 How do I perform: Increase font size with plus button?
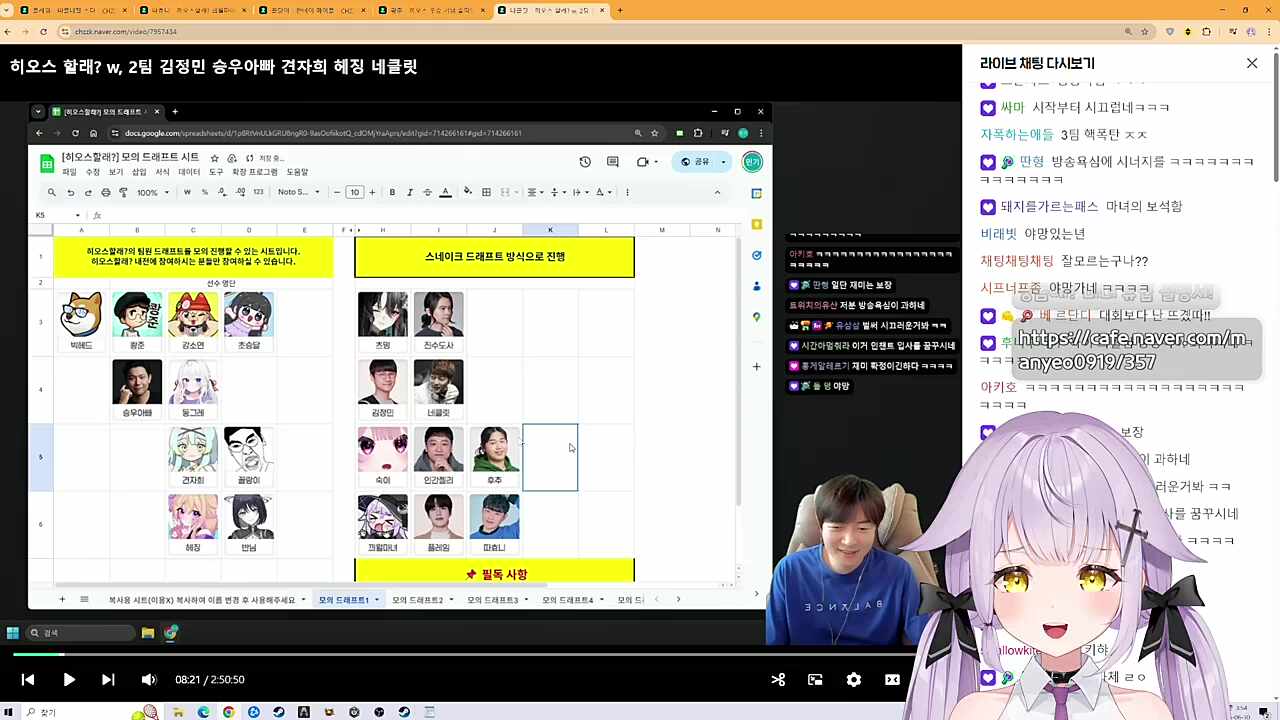tap(372, 192)
